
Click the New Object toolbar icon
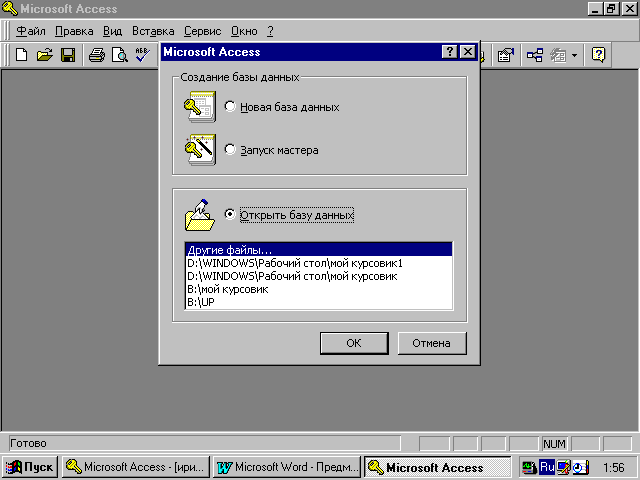point(558,54)
